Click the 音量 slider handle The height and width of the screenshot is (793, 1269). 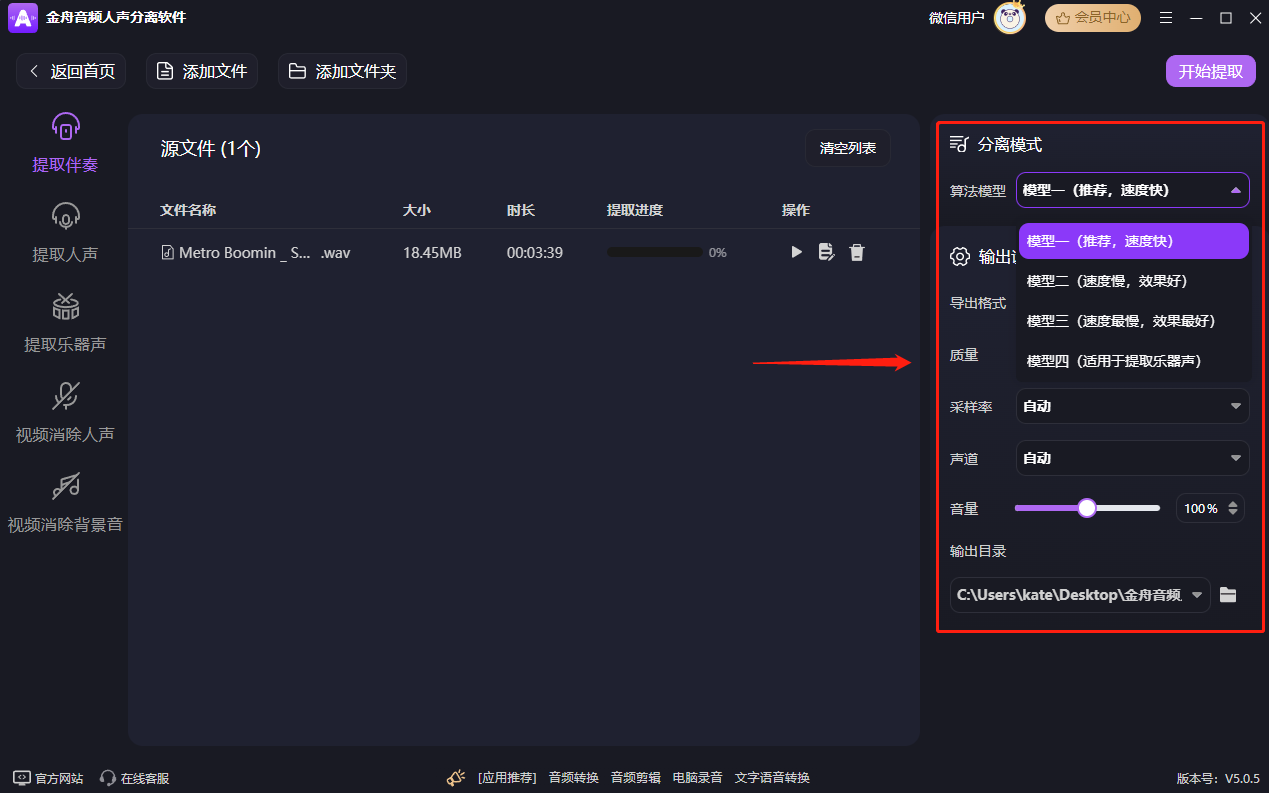pyautogui.click(x=1087, y=508)
